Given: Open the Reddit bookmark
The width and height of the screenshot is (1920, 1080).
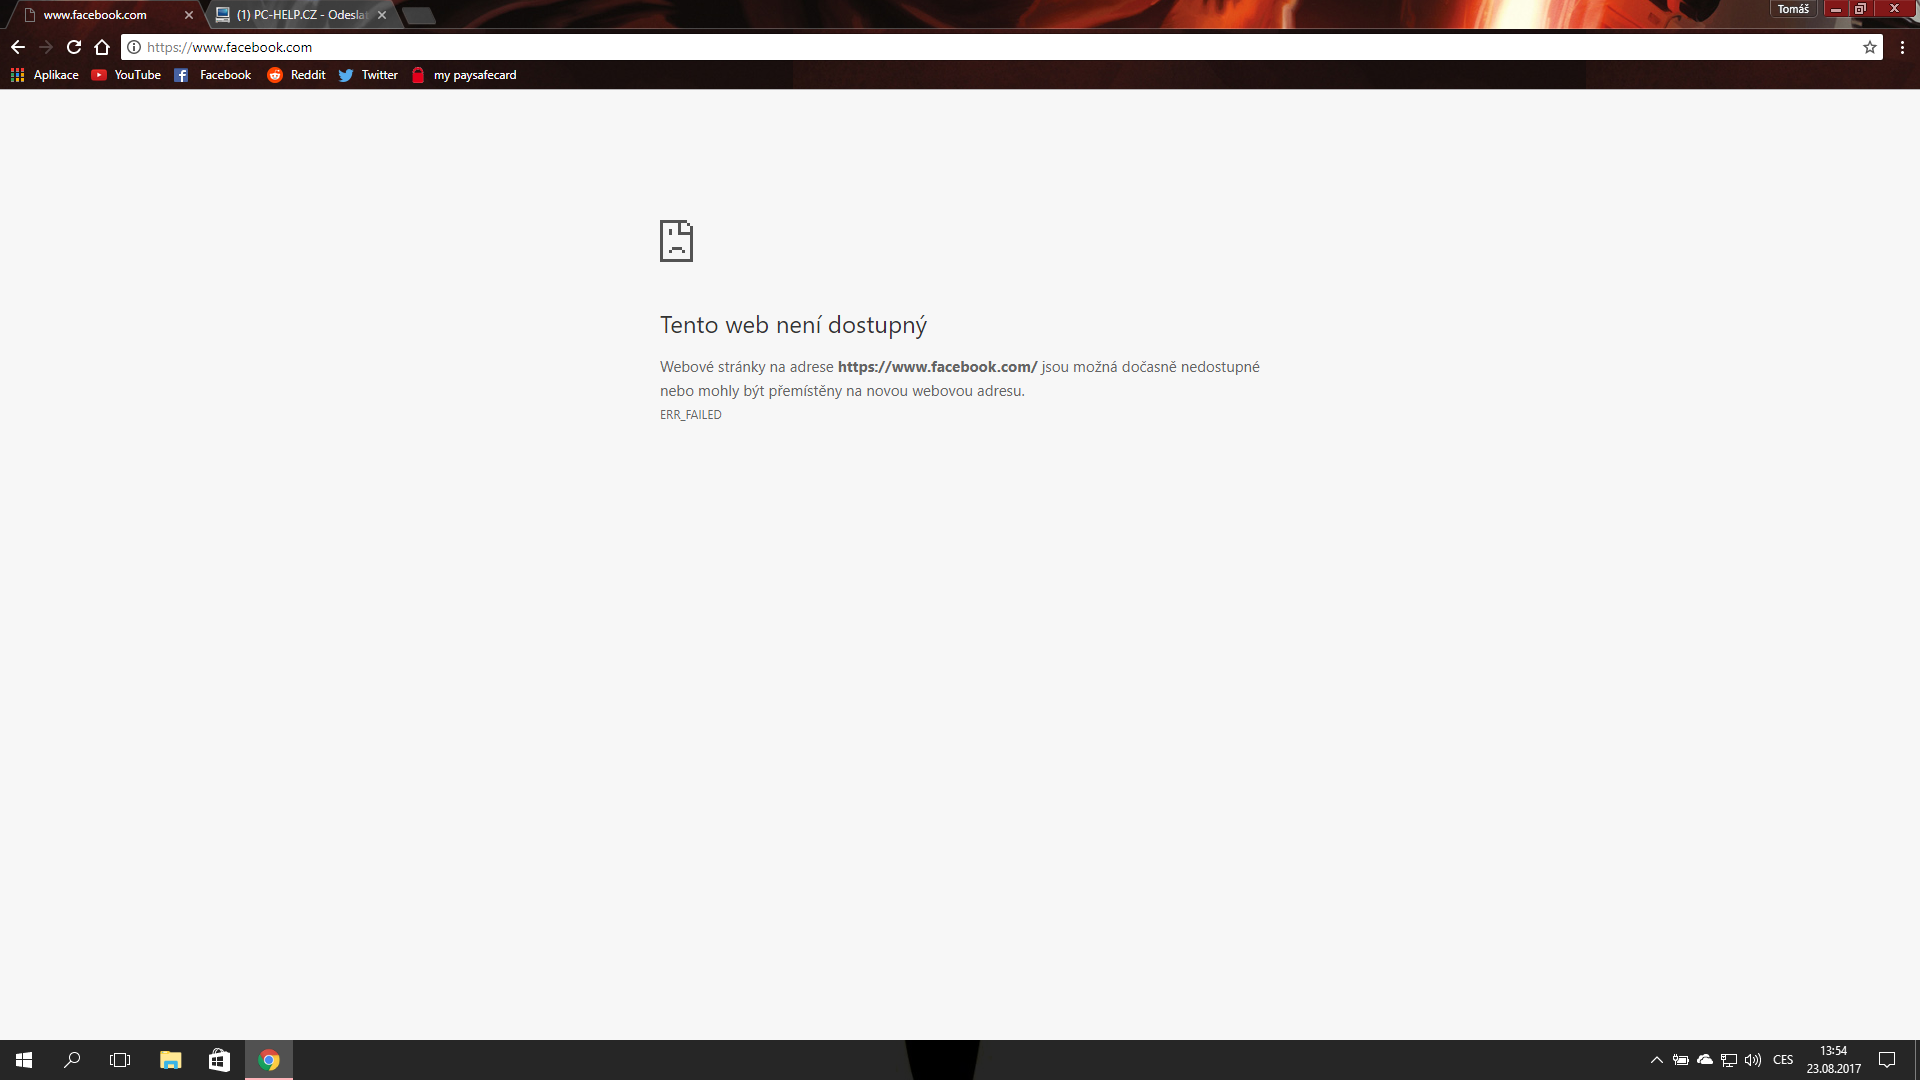Looking at the screenshot, I should 296,75.
